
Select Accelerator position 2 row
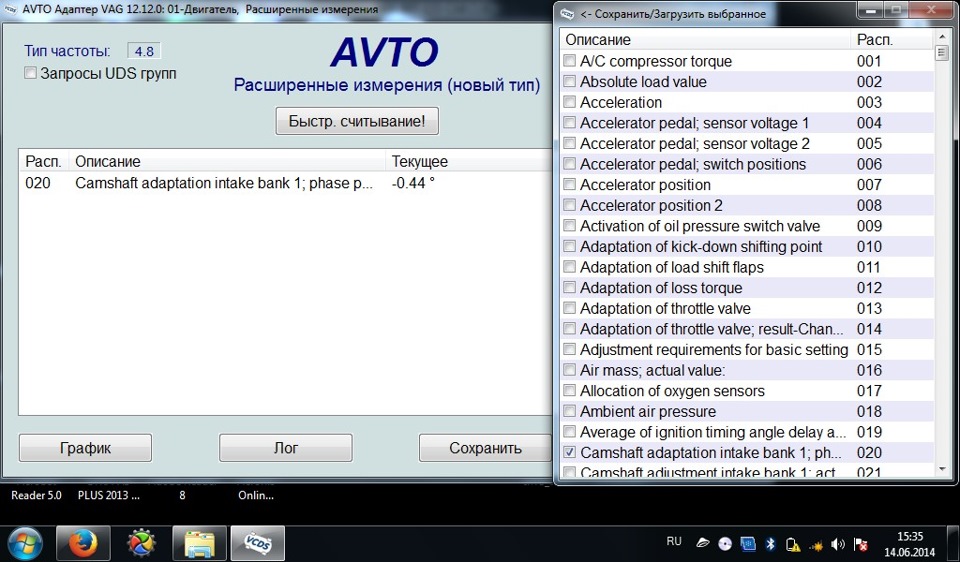[747, 205]
